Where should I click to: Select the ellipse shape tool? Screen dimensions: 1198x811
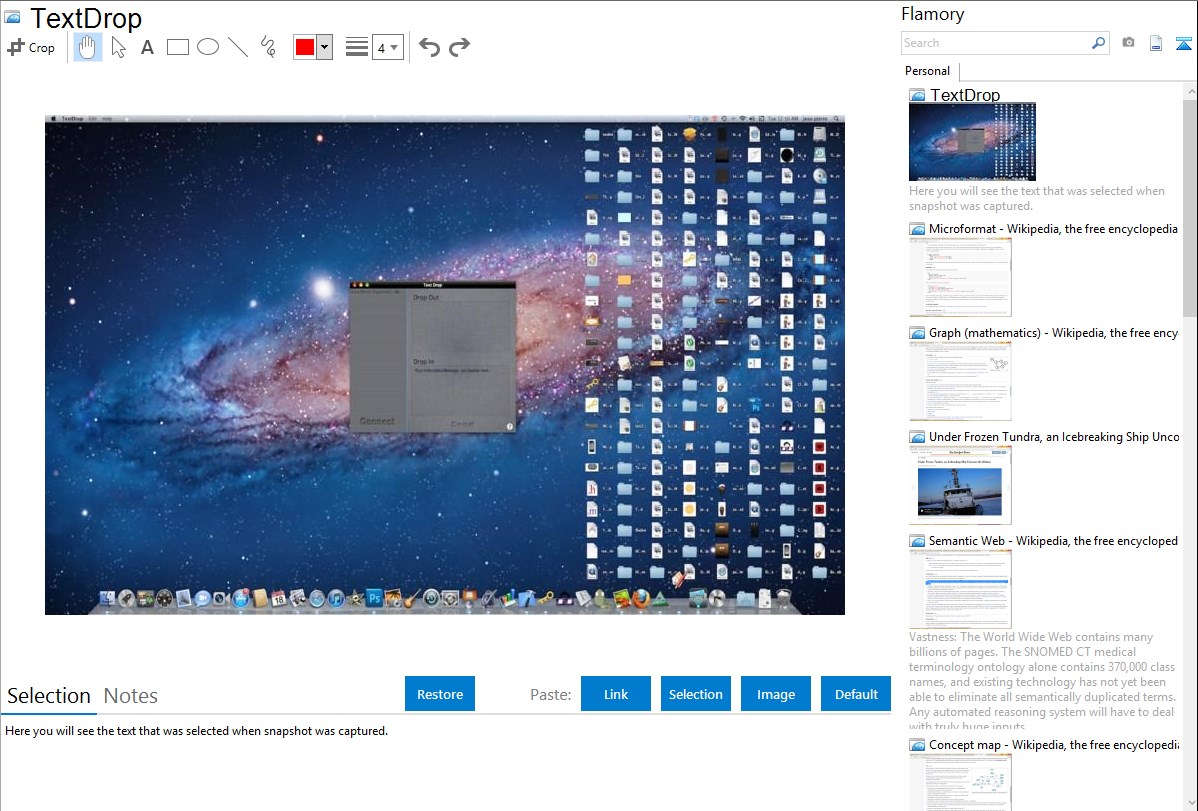(208, 47)
